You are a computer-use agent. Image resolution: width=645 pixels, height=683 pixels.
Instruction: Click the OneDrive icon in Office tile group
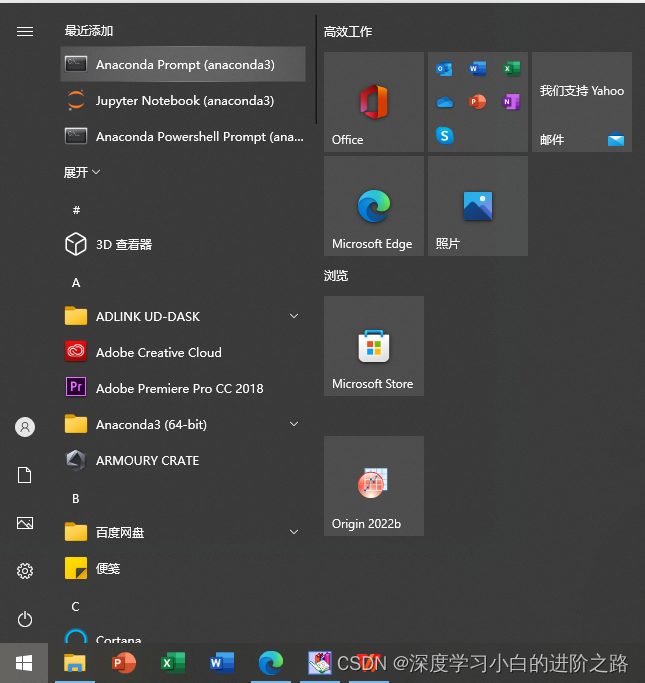coord(445,102)
